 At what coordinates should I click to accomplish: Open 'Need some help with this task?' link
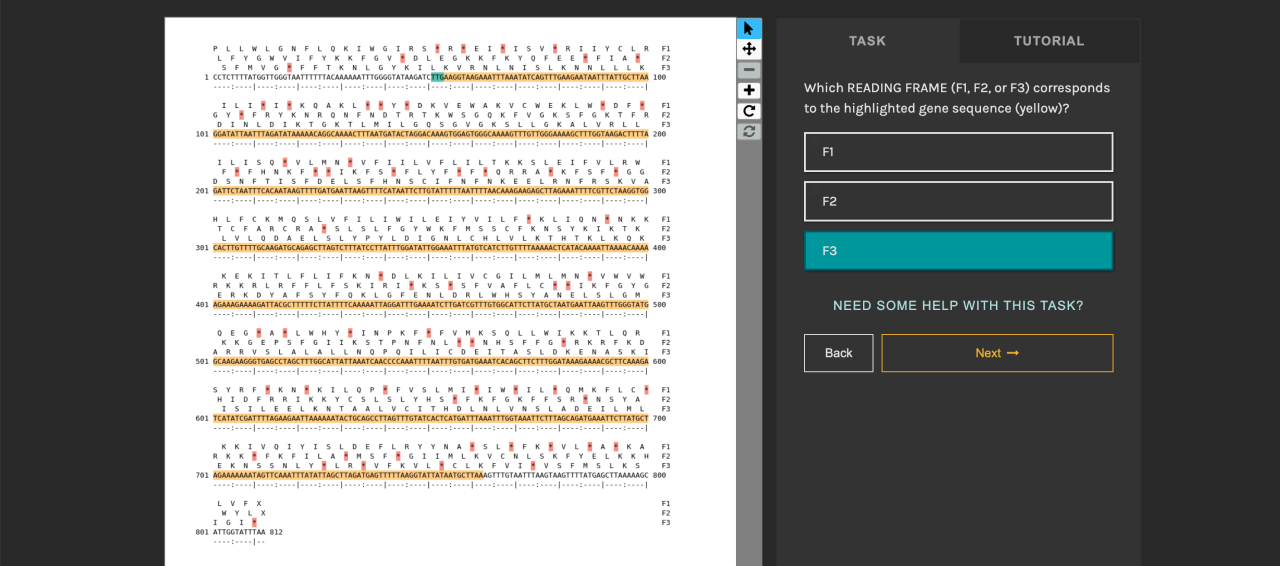958,306
